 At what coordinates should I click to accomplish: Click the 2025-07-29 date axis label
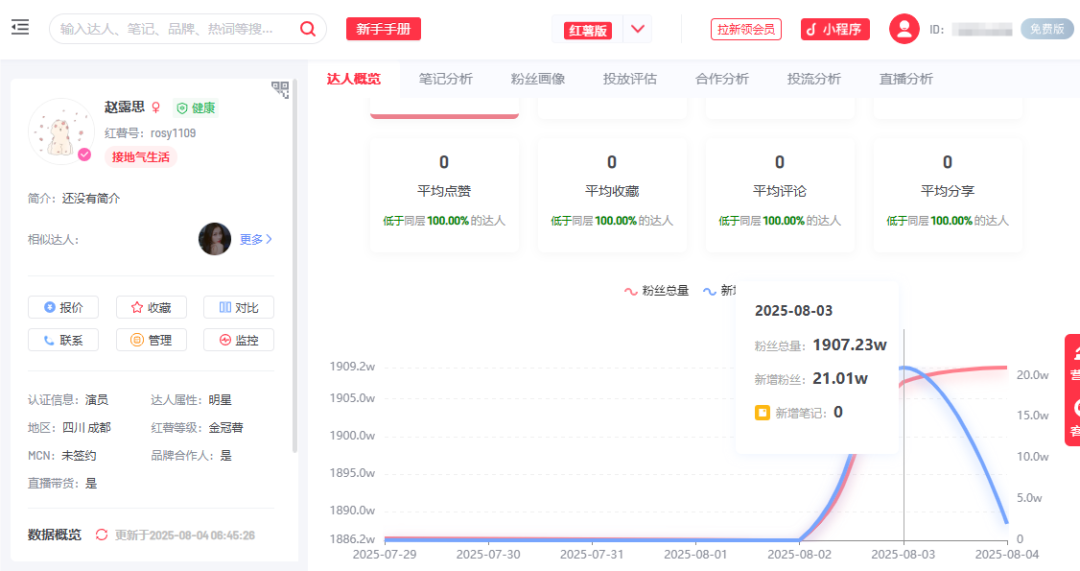click(x=384, y=554)
